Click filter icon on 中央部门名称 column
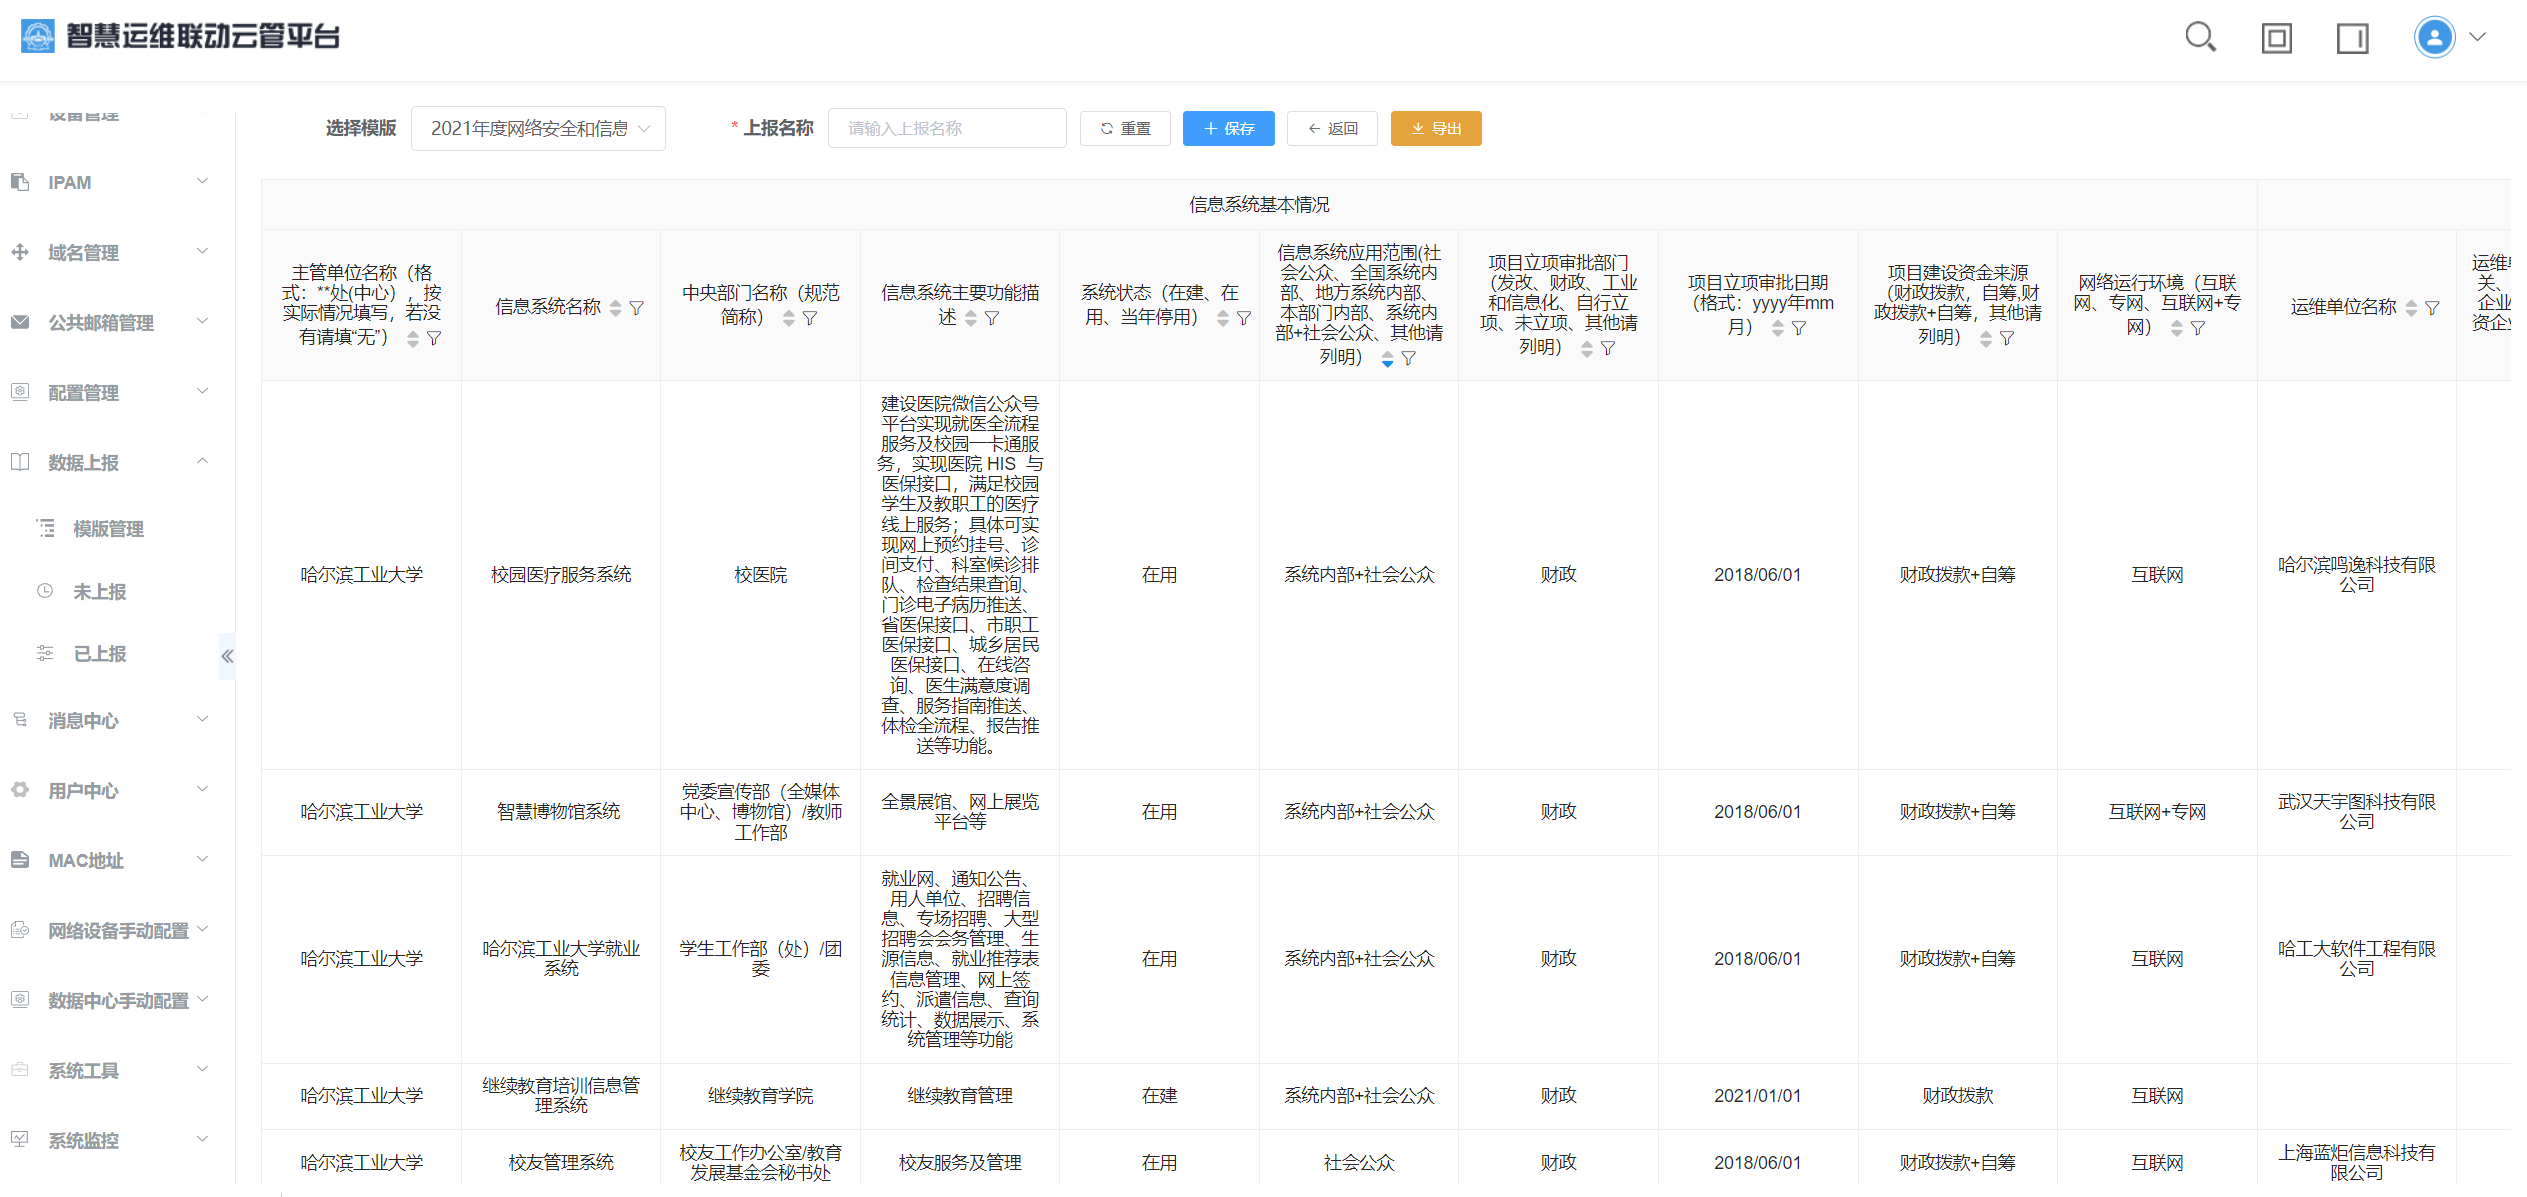 [810, 318]
